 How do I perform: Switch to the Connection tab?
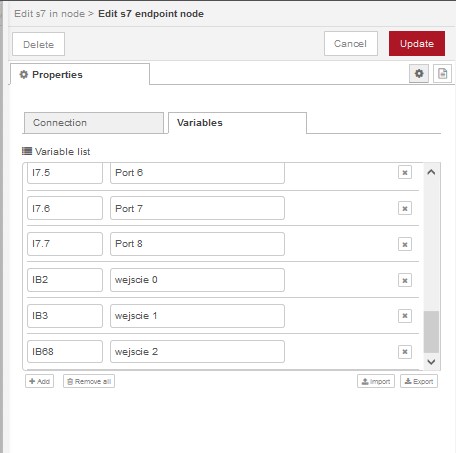(x=94, y=123)
